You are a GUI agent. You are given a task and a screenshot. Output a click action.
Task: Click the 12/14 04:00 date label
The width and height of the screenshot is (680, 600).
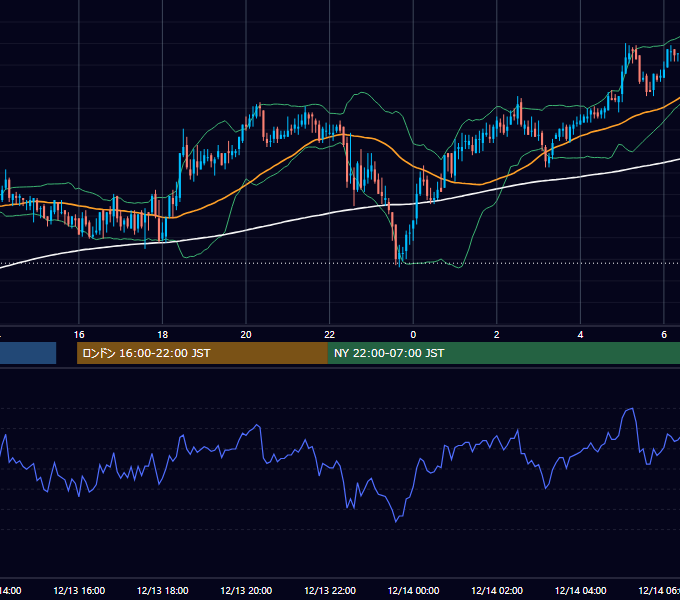tap(581, 590)
